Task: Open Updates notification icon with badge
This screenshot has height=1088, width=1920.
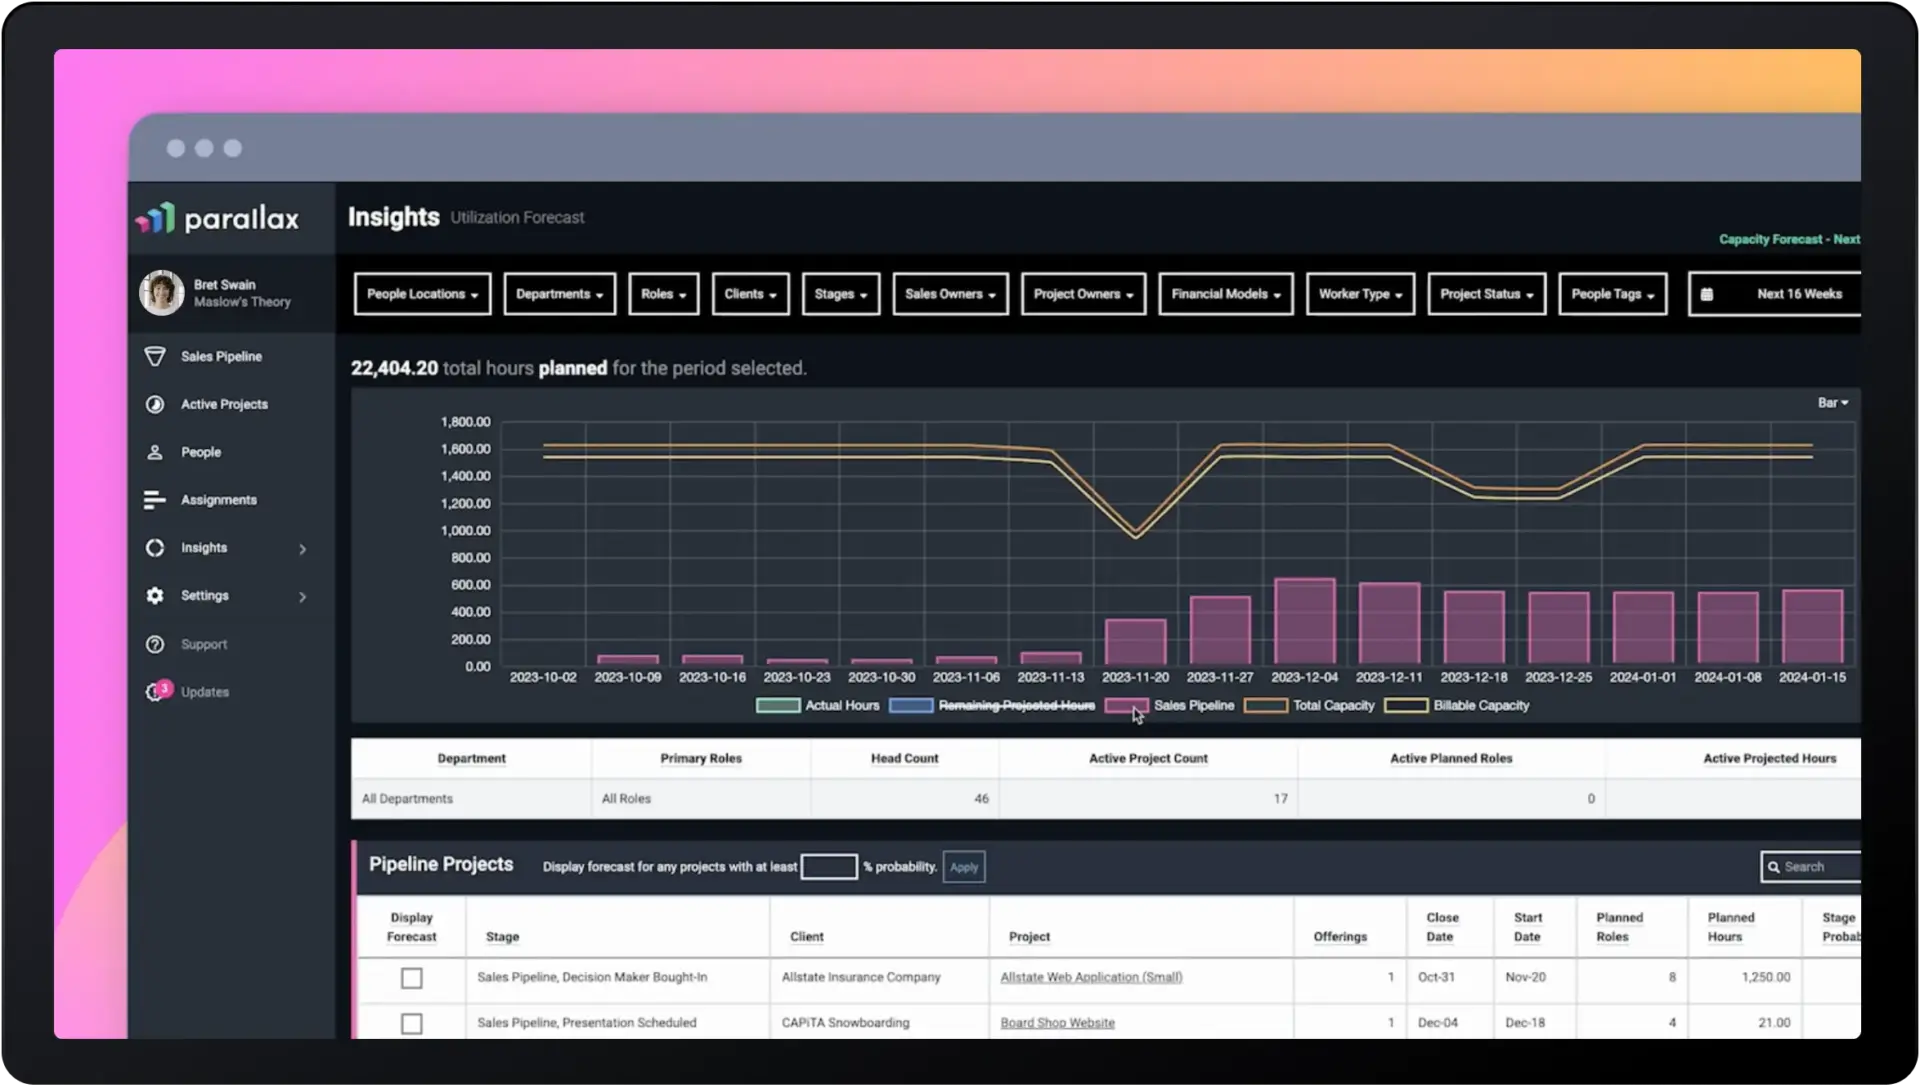Action: click(x=157, y=692)
